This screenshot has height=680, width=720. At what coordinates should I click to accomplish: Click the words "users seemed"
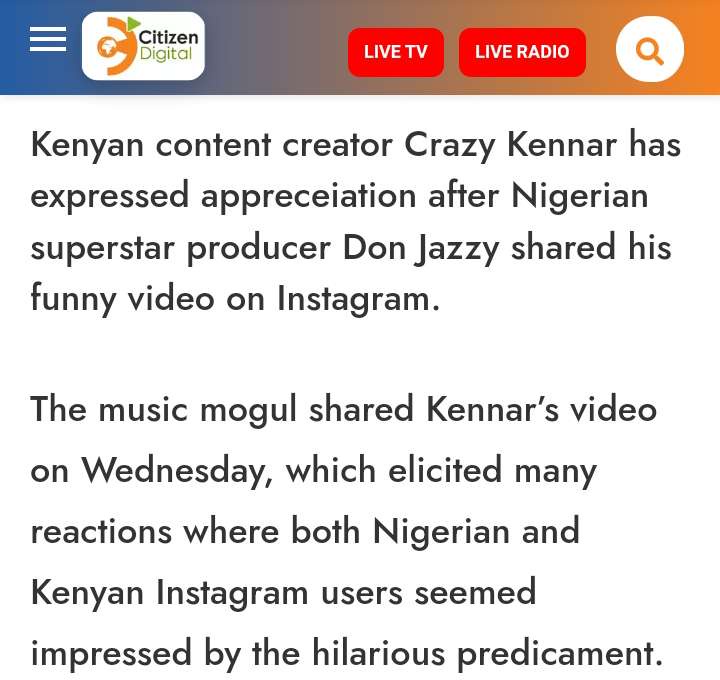(x=428, y=592)
